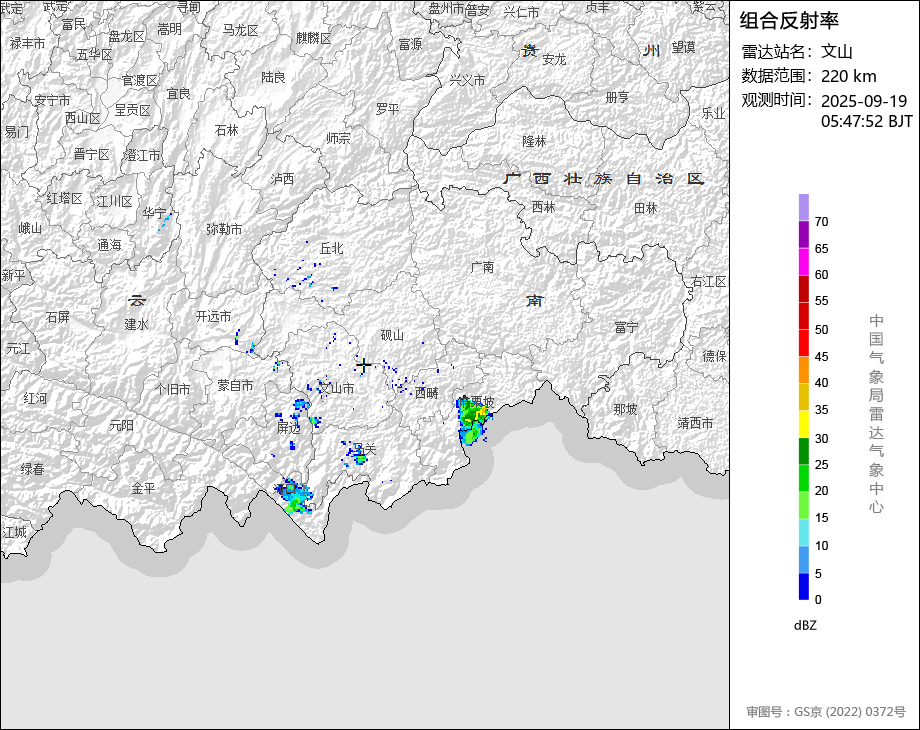
Task: Click the '澄江市' map label
Action: tap(143, 155)
